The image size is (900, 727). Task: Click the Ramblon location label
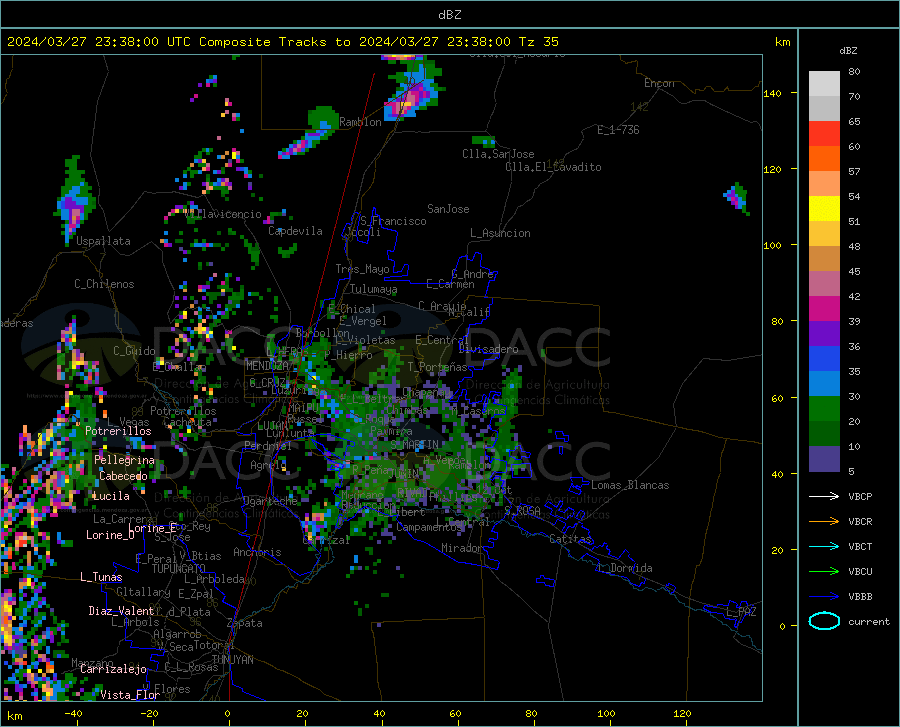(x=360, y=122)
